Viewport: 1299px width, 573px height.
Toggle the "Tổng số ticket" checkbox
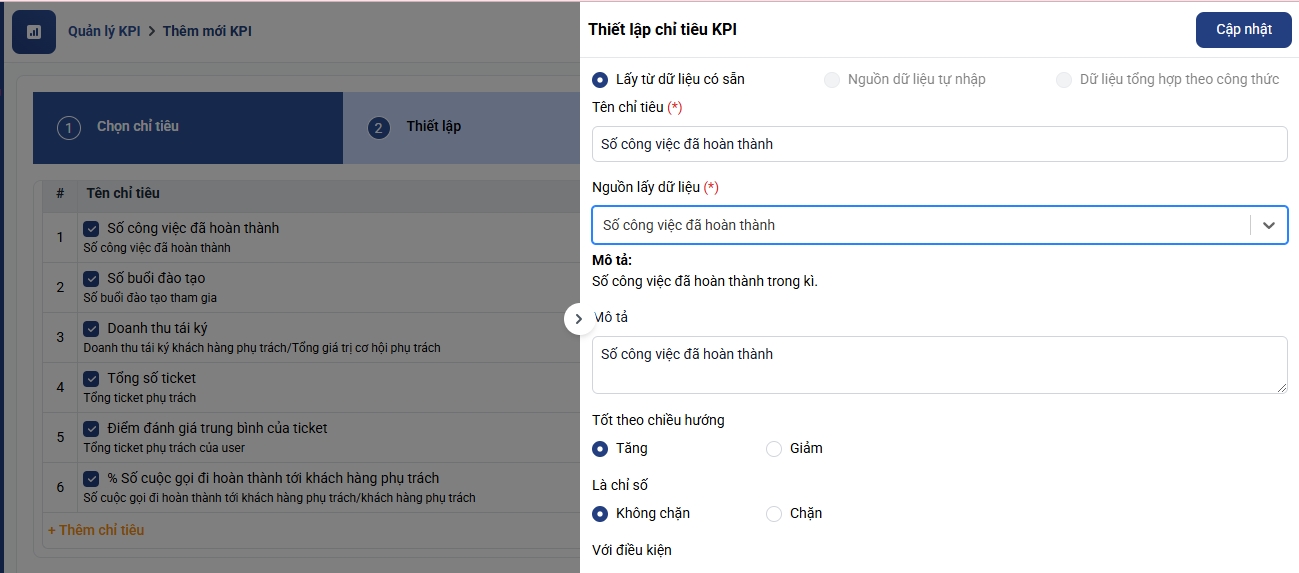click(x=91, y=378)
